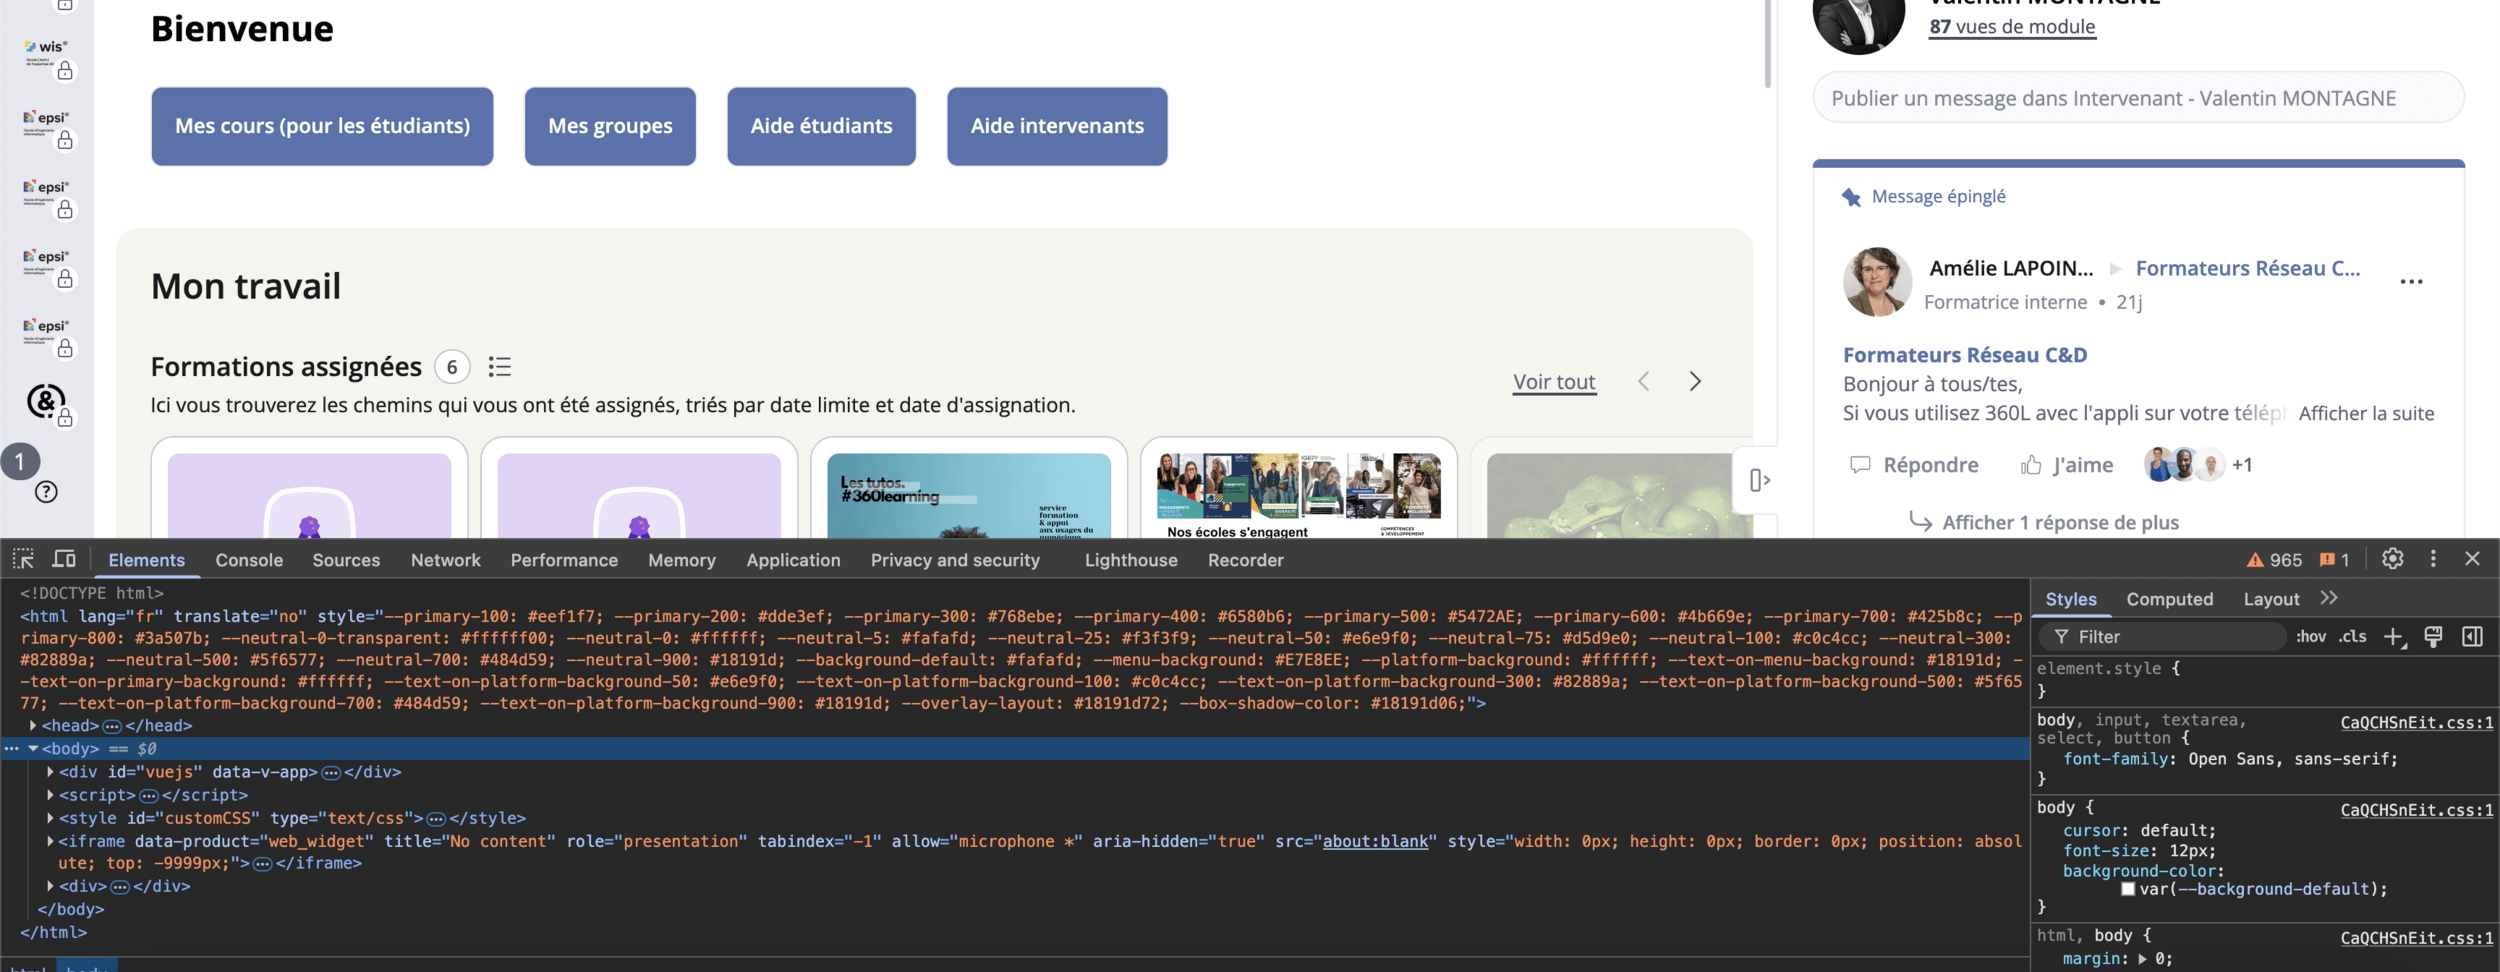Screen dimensions: 2500x972
Task: Open the CaQCHSnEit.css:1 link for font-family rule
Action: tap(2416, 723)
